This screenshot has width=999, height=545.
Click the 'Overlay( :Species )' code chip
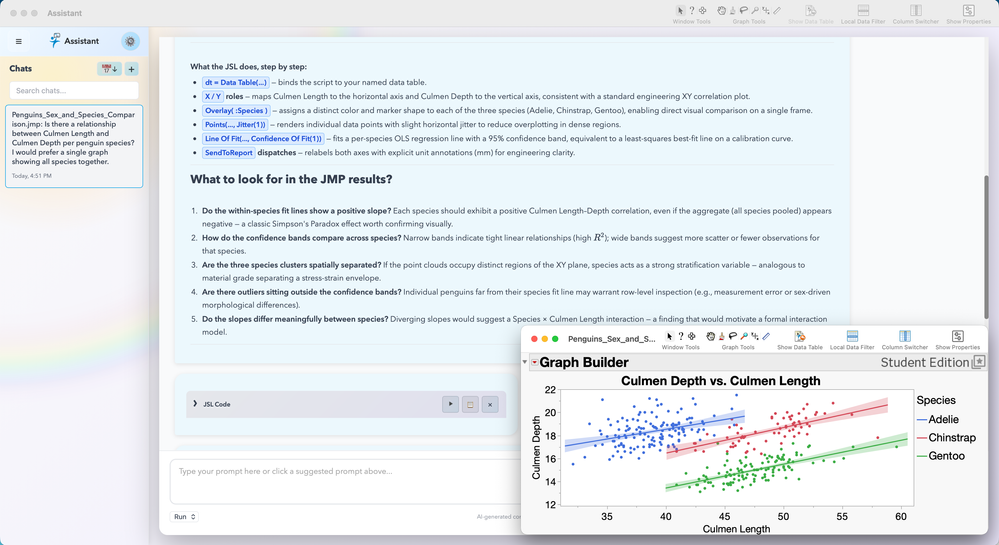236,110
